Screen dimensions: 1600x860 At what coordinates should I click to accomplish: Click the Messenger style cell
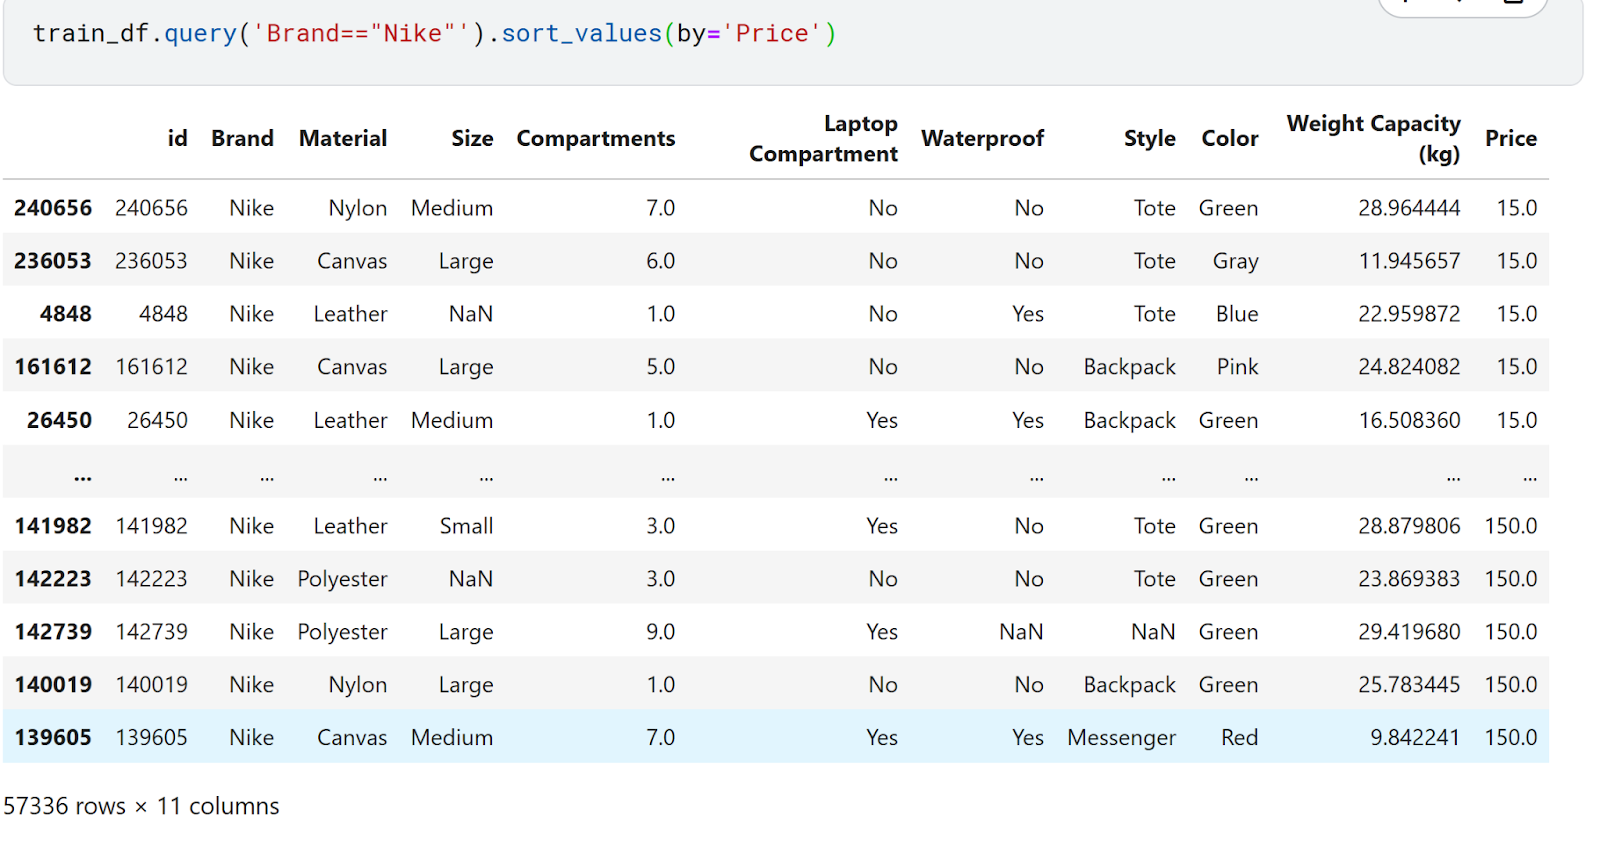1121,738
